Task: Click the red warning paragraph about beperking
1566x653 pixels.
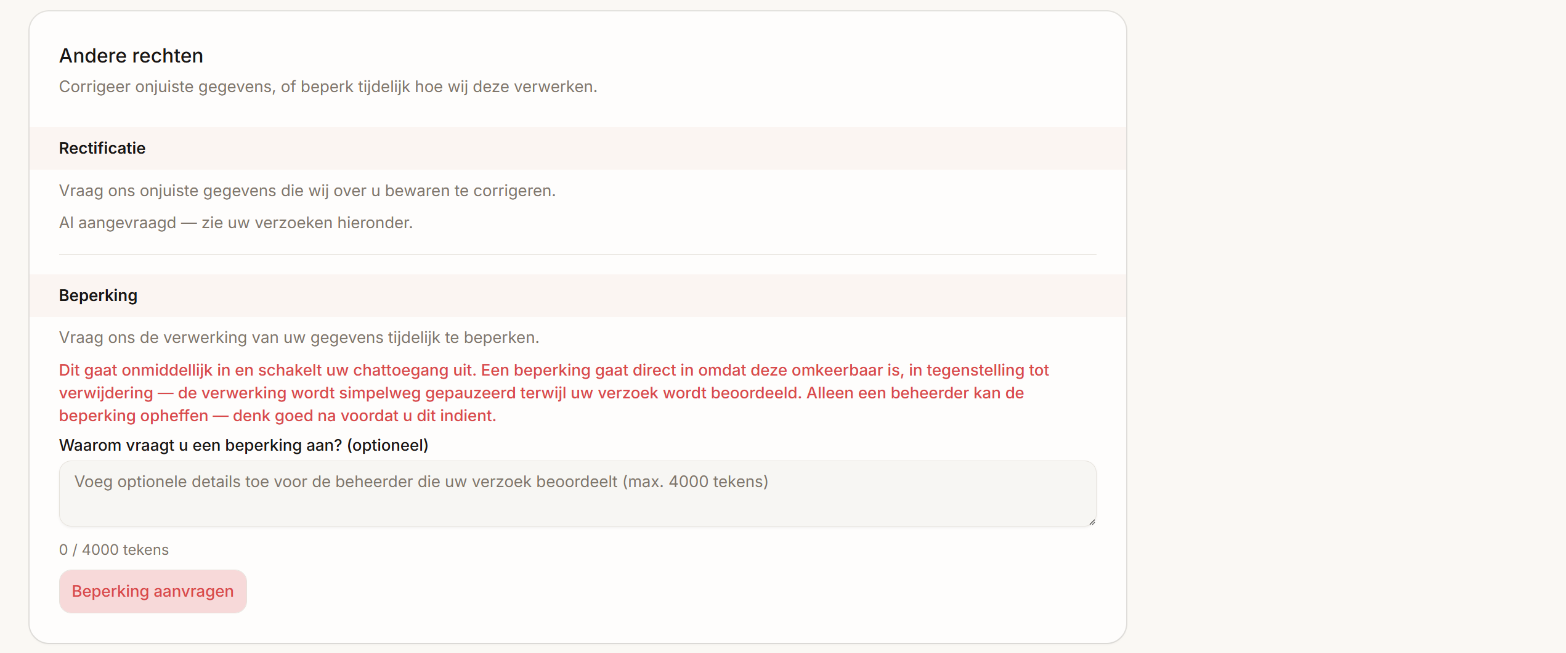Action: [x=555, y=393]
